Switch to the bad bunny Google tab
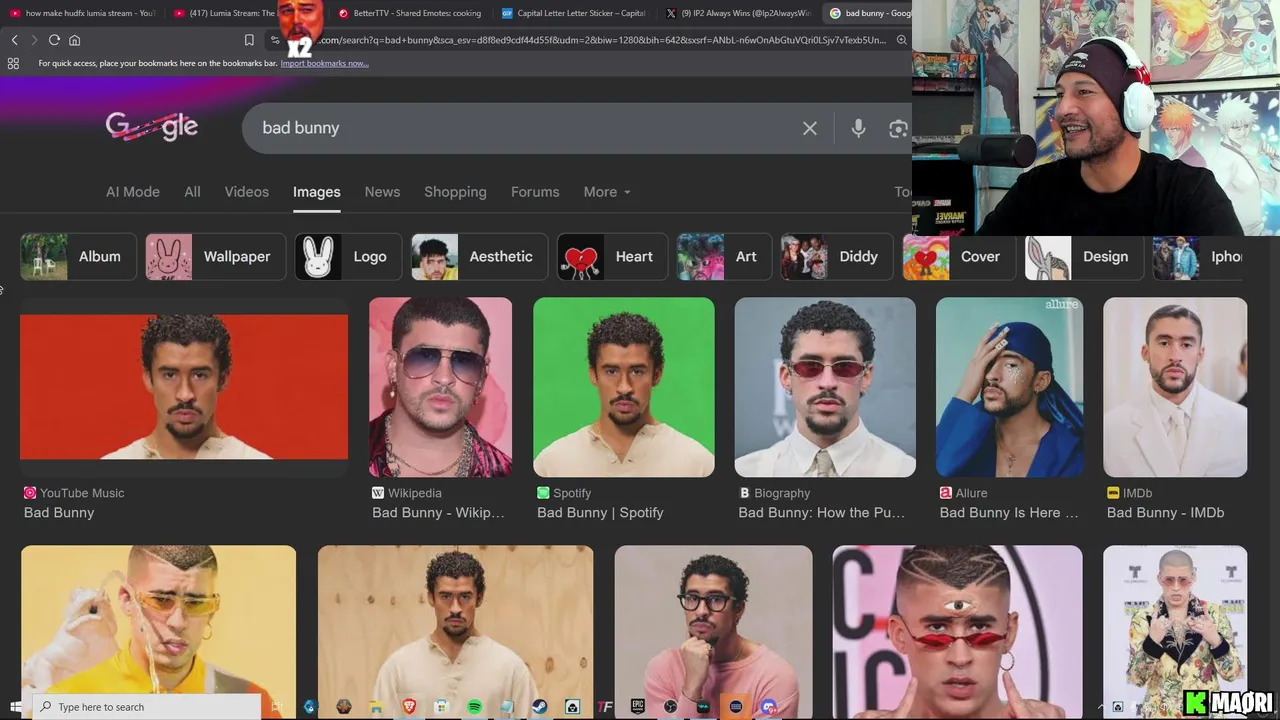Viewport: 1280px width, 720px height. click(866, 13)
